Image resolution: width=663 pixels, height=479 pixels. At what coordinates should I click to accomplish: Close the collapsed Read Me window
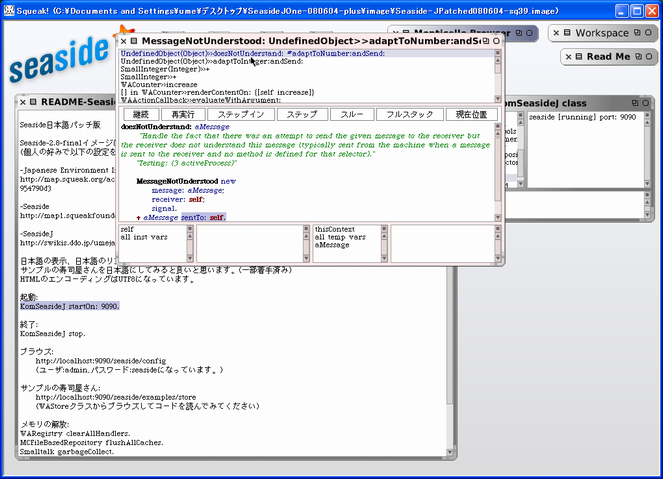click(x=569, y=57)
